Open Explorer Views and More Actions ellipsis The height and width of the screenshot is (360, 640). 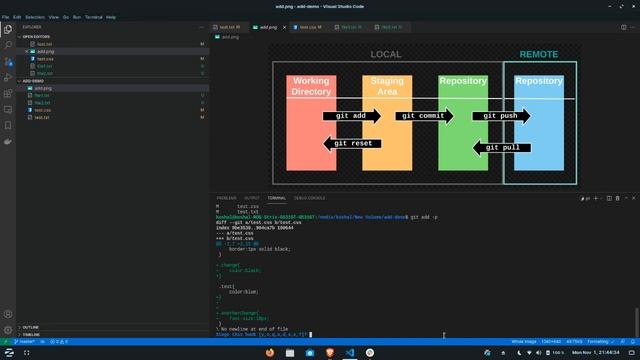click(x=202, y=27)
